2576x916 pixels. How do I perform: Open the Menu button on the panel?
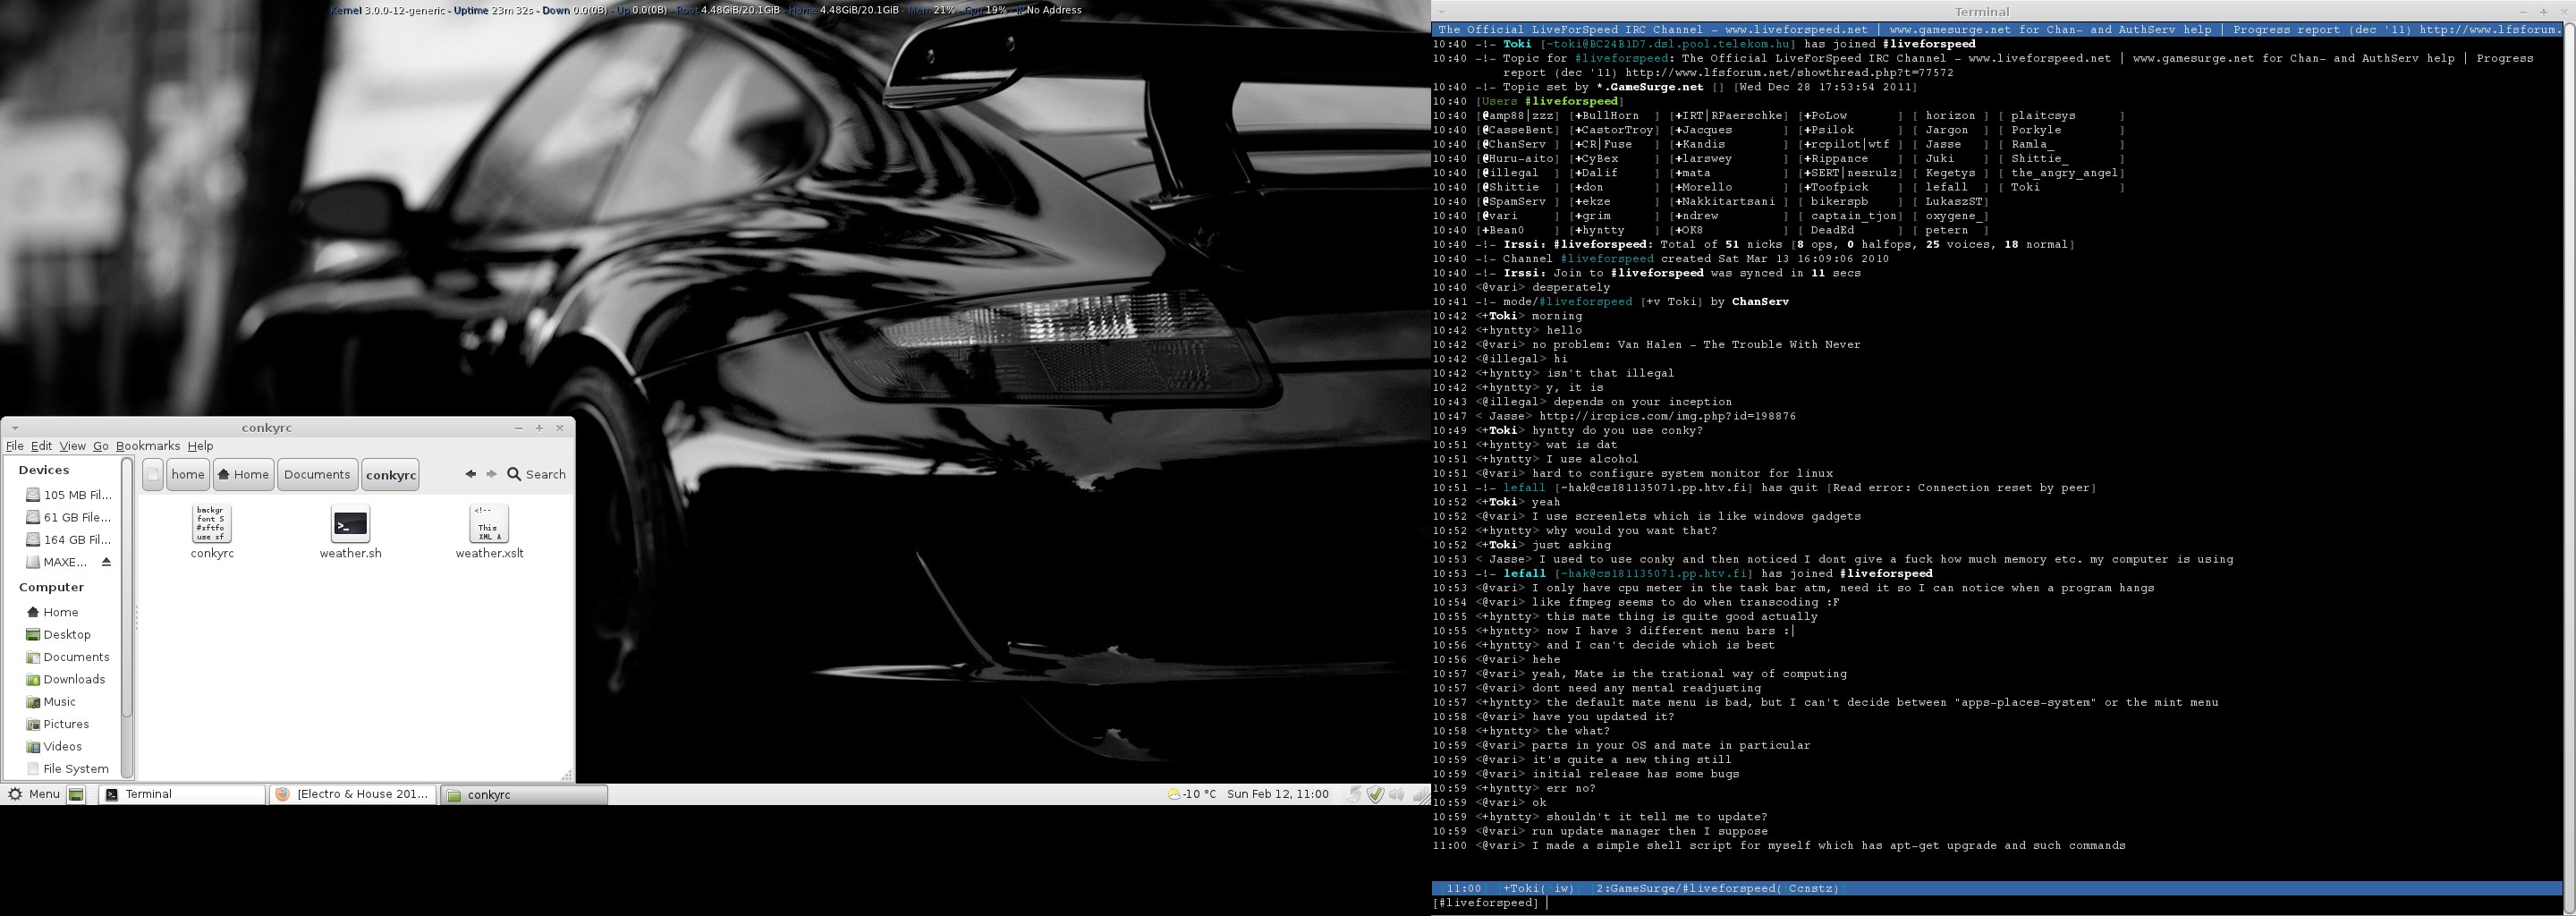[x=34, y=794]
